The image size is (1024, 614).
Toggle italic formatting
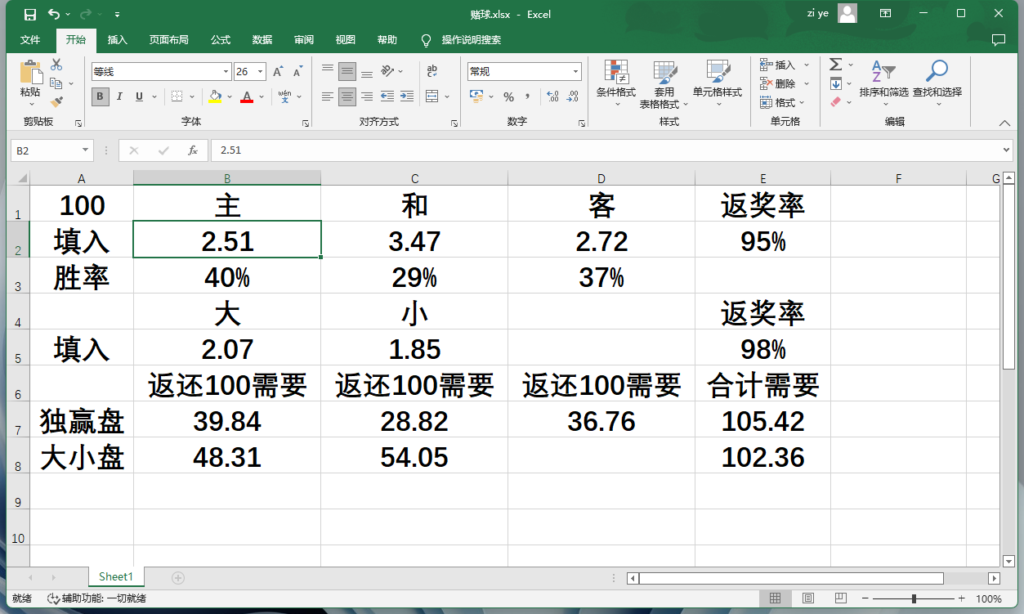120,97
